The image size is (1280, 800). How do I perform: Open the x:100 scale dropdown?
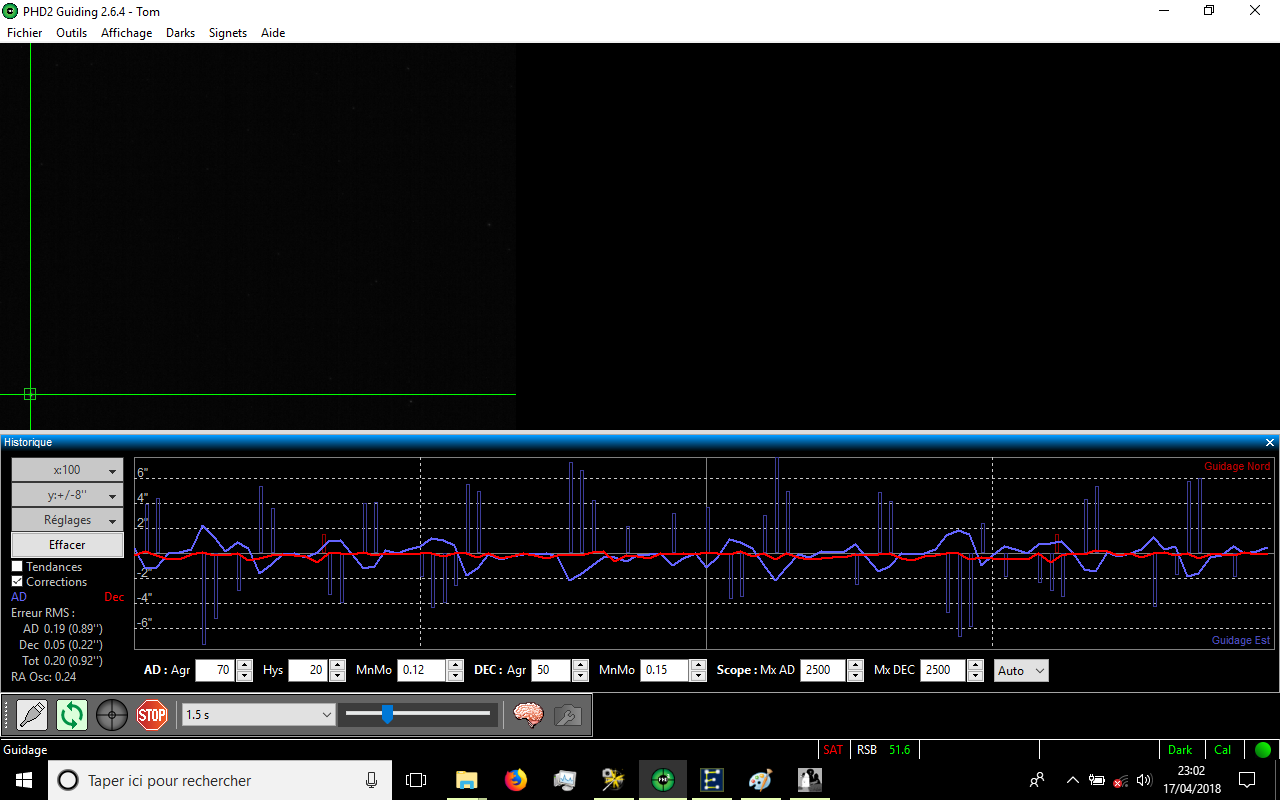67,470
